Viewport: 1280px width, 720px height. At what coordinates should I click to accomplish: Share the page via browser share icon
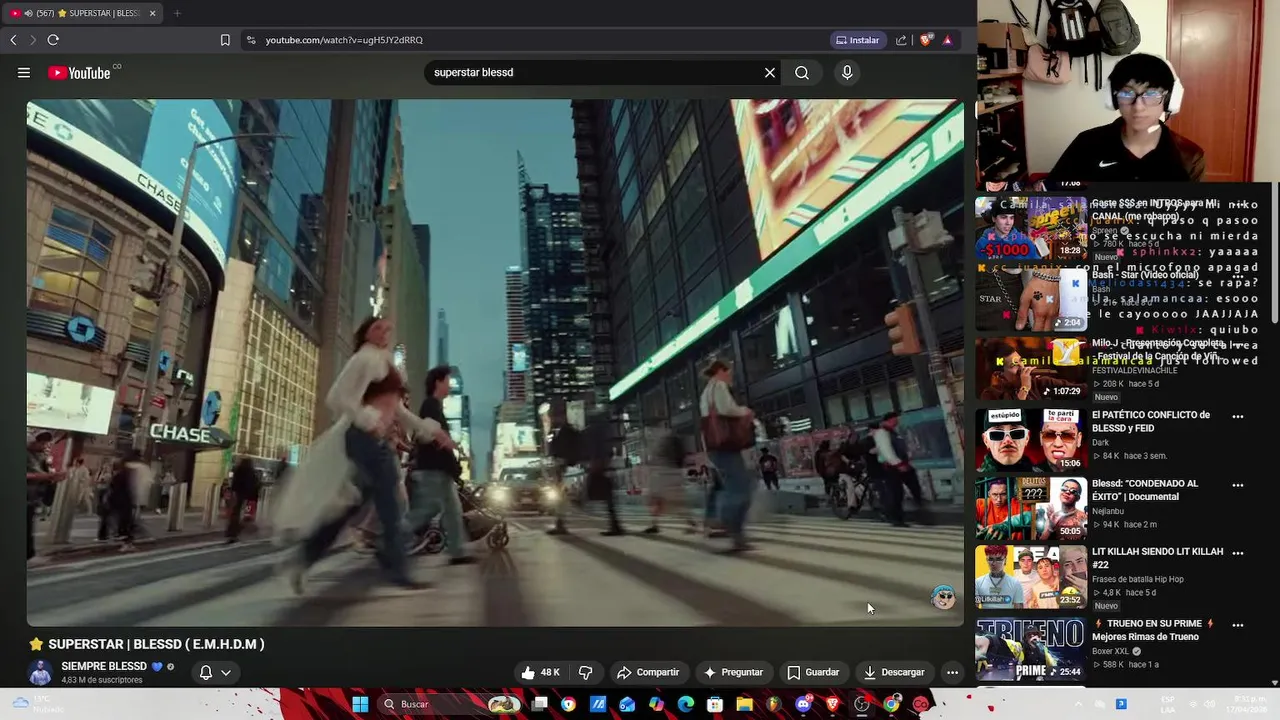[x=901, y=40]
